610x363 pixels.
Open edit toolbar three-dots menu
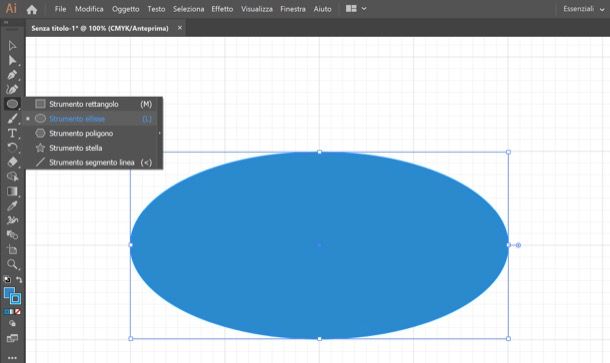12,358
